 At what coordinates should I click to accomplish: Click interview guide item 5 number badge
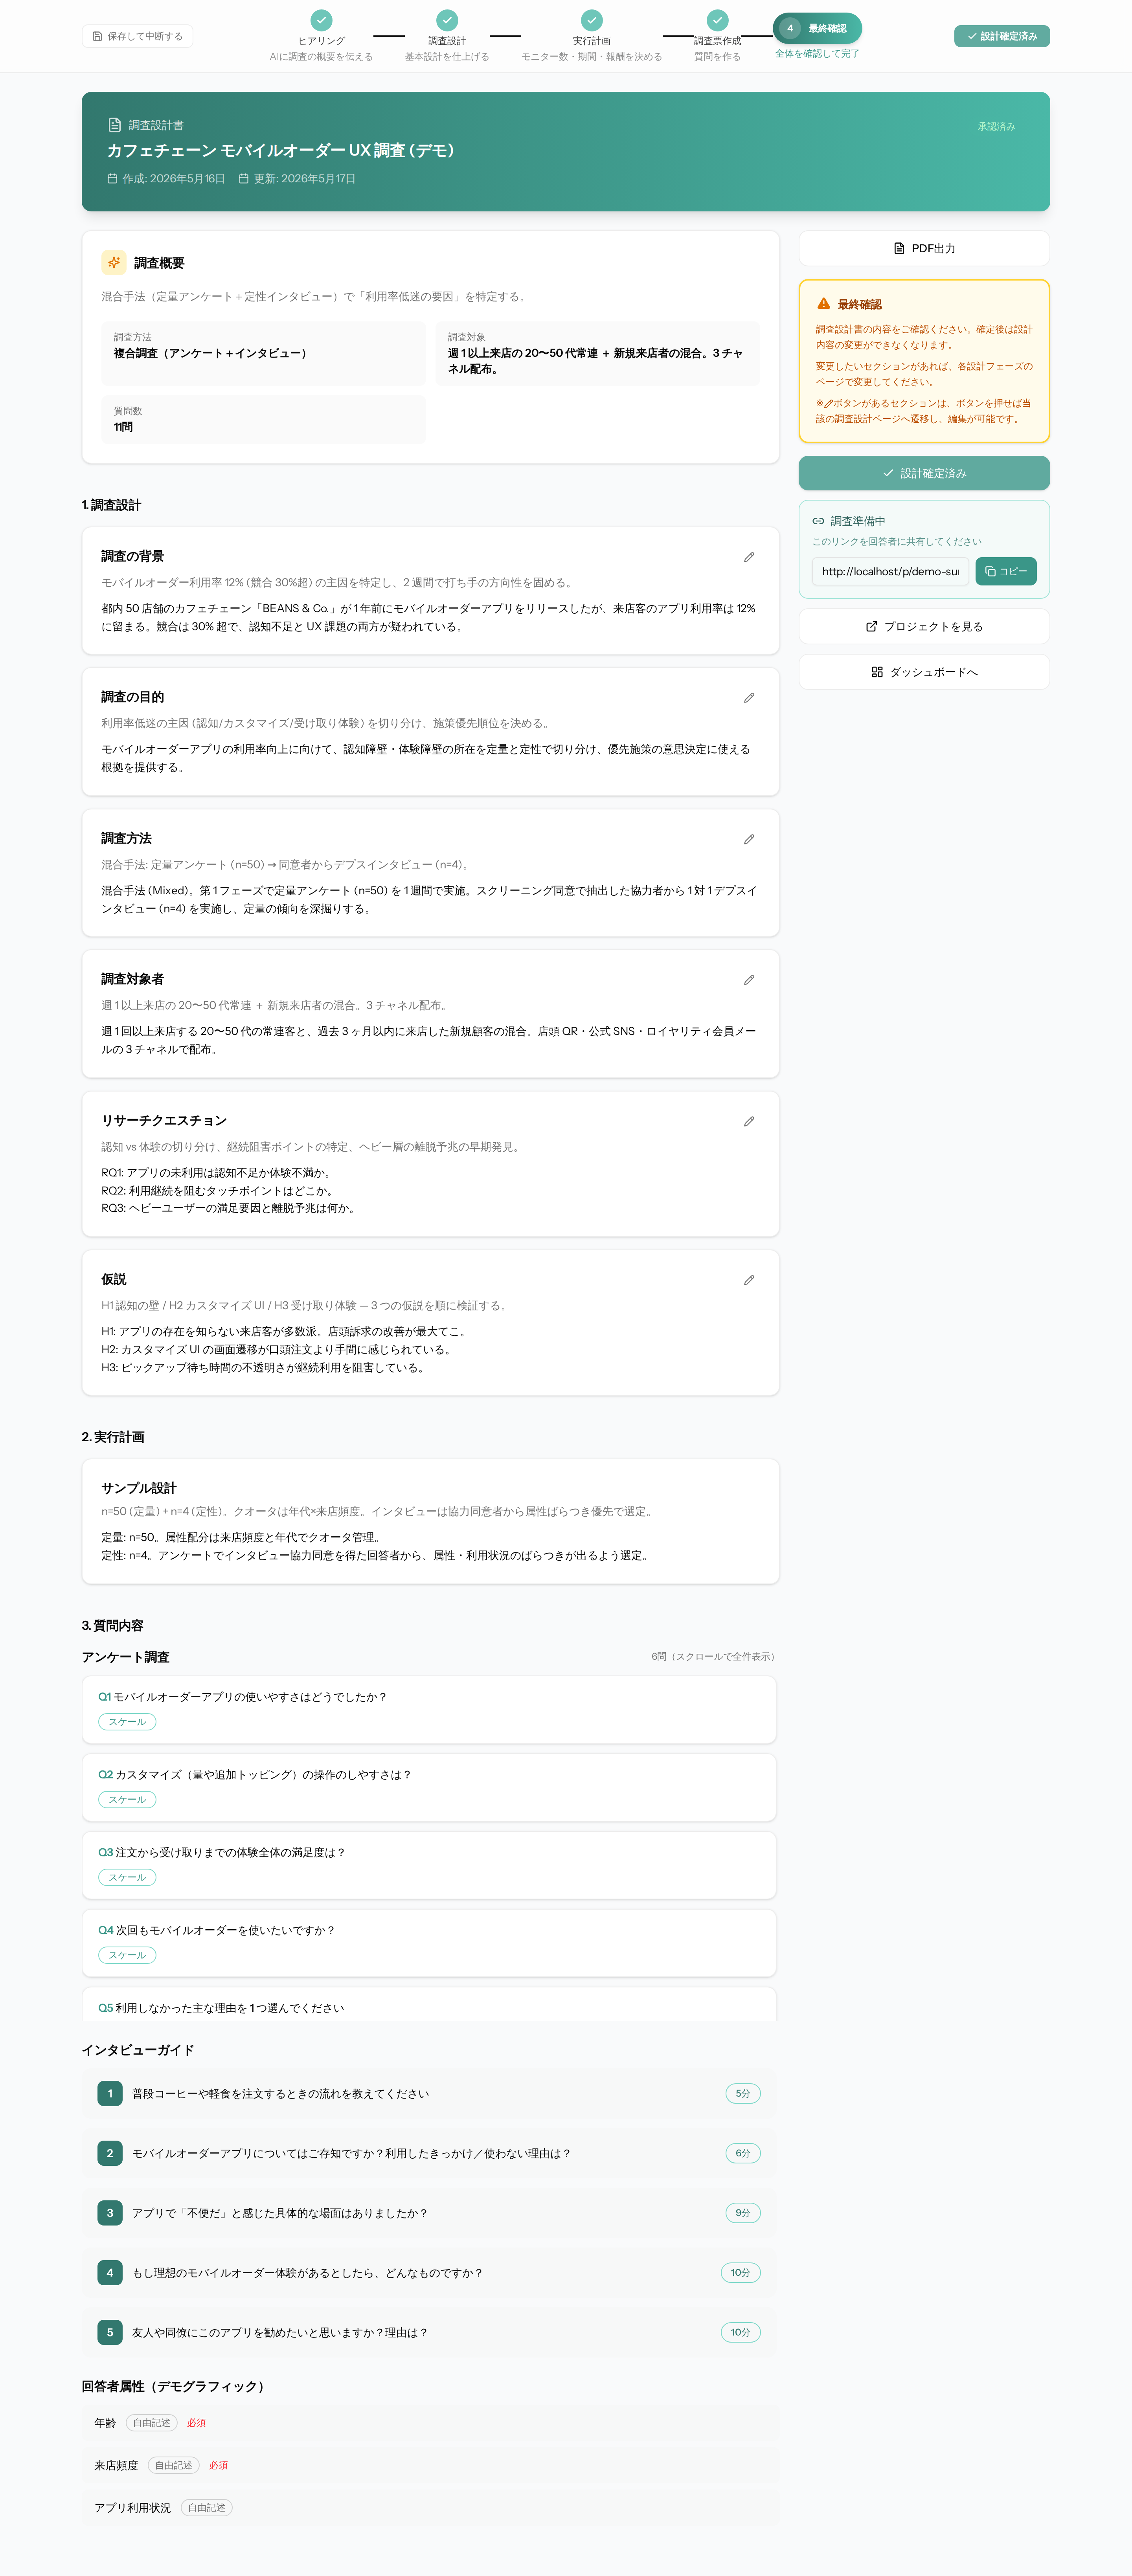110,2332
